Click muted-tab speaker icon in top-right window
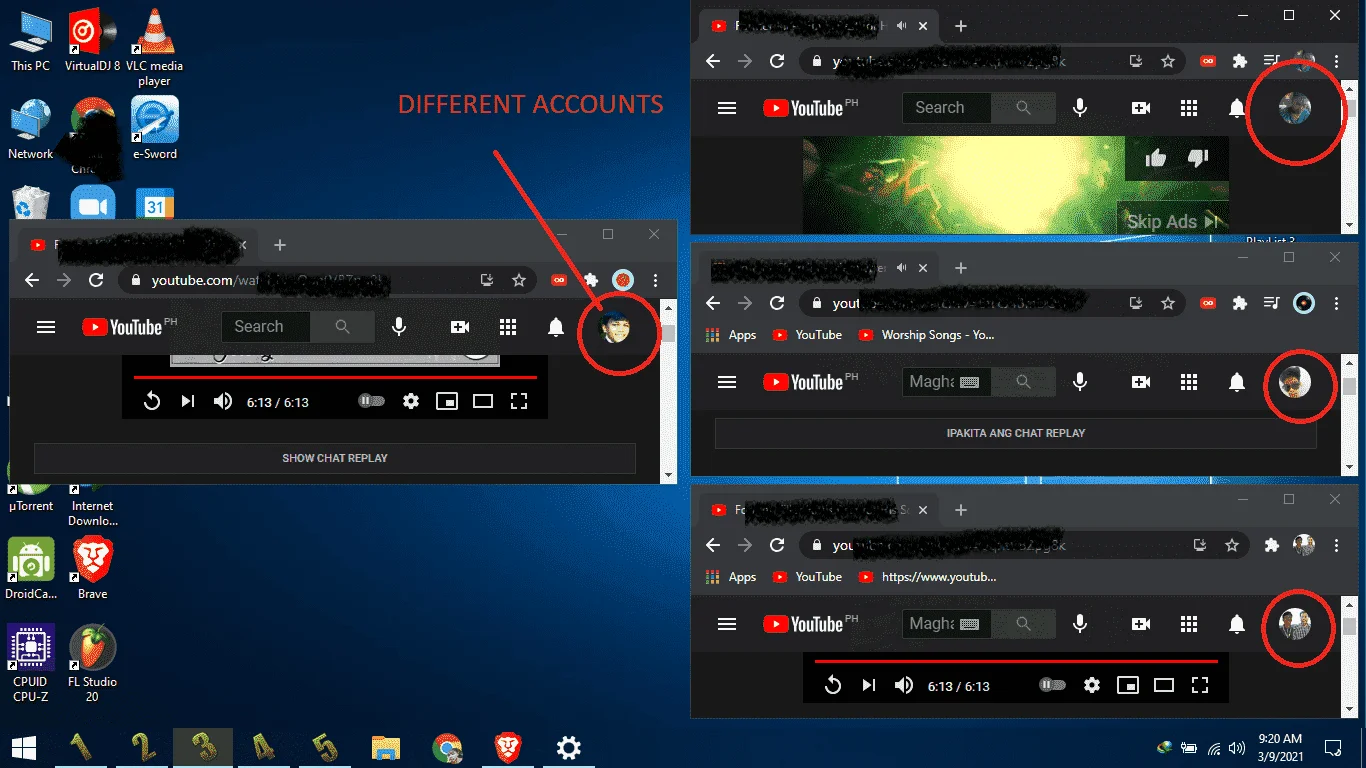Screen dimensions: 1366x768 902,26
